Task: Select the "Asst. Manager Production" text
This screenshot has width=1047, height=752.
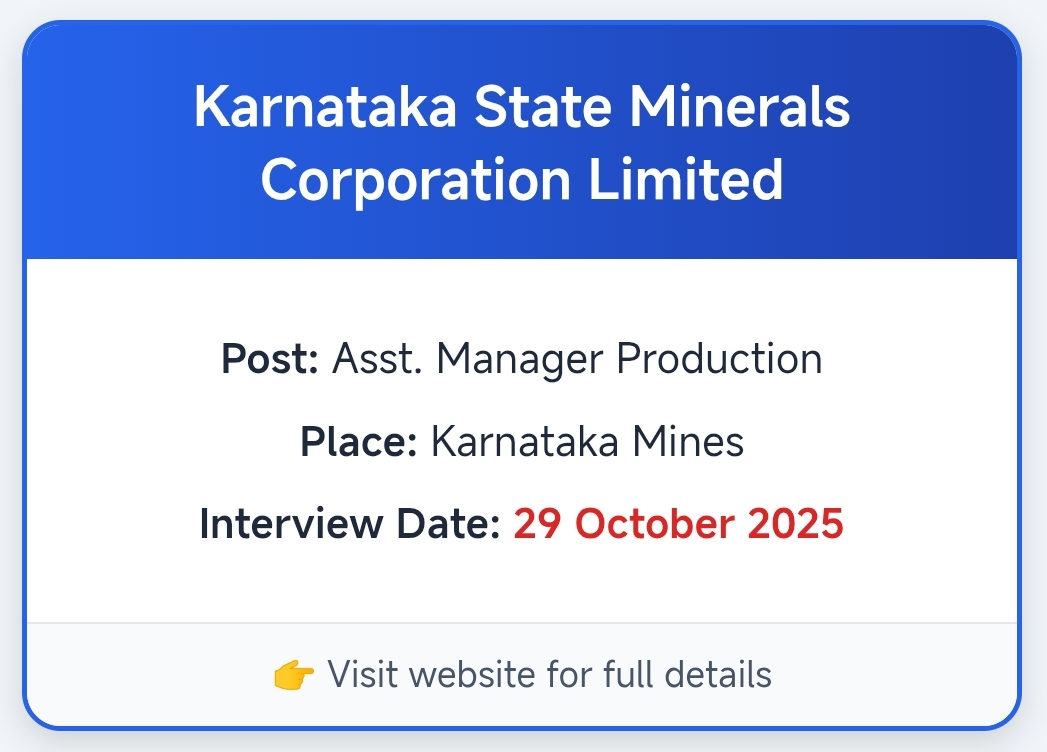Action: pos(577,358)
